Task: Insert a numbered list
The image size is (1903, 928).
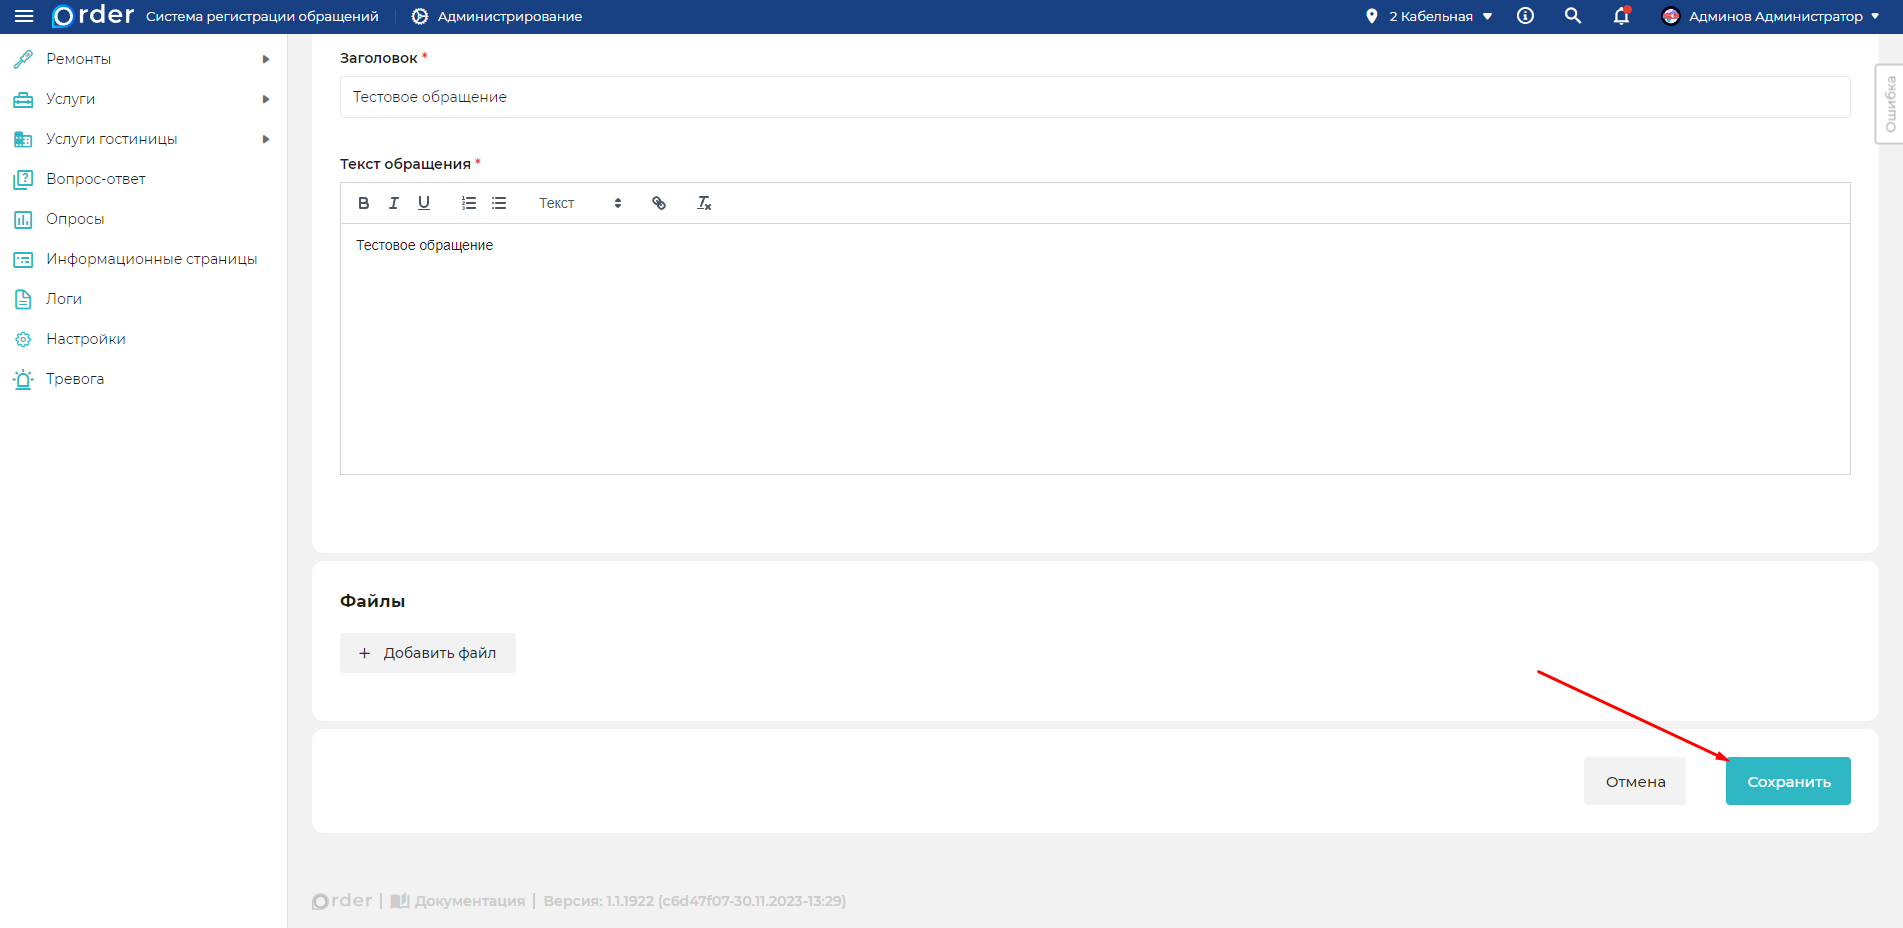Action: point(468,203)
